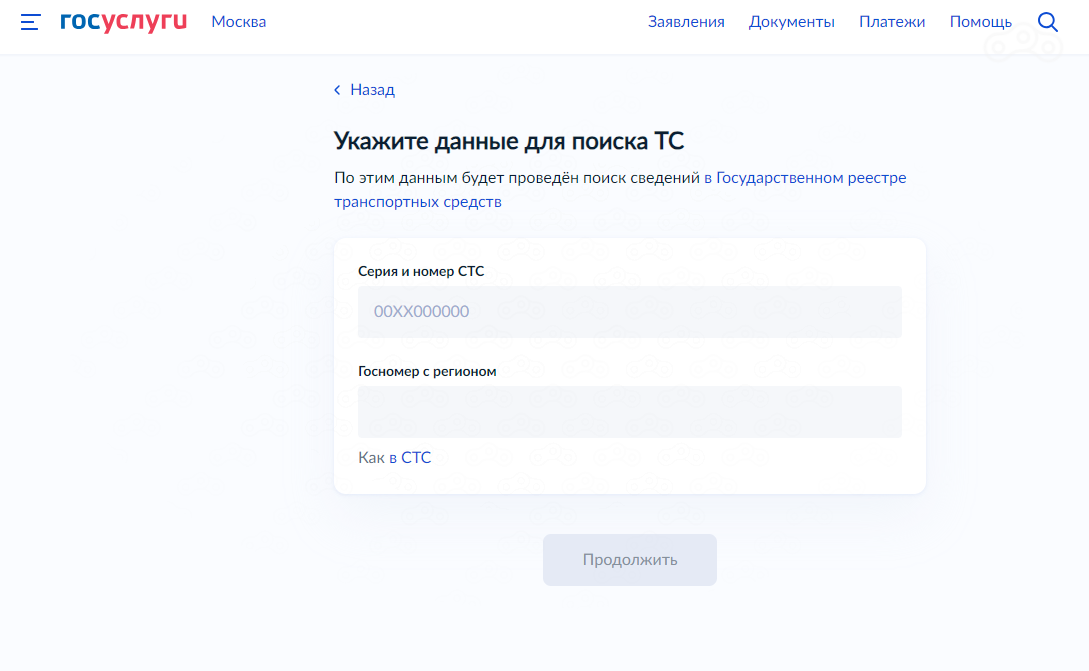The image size is (1089, 671).
Task: Click the СТС link in the hint
Action: 418,457
